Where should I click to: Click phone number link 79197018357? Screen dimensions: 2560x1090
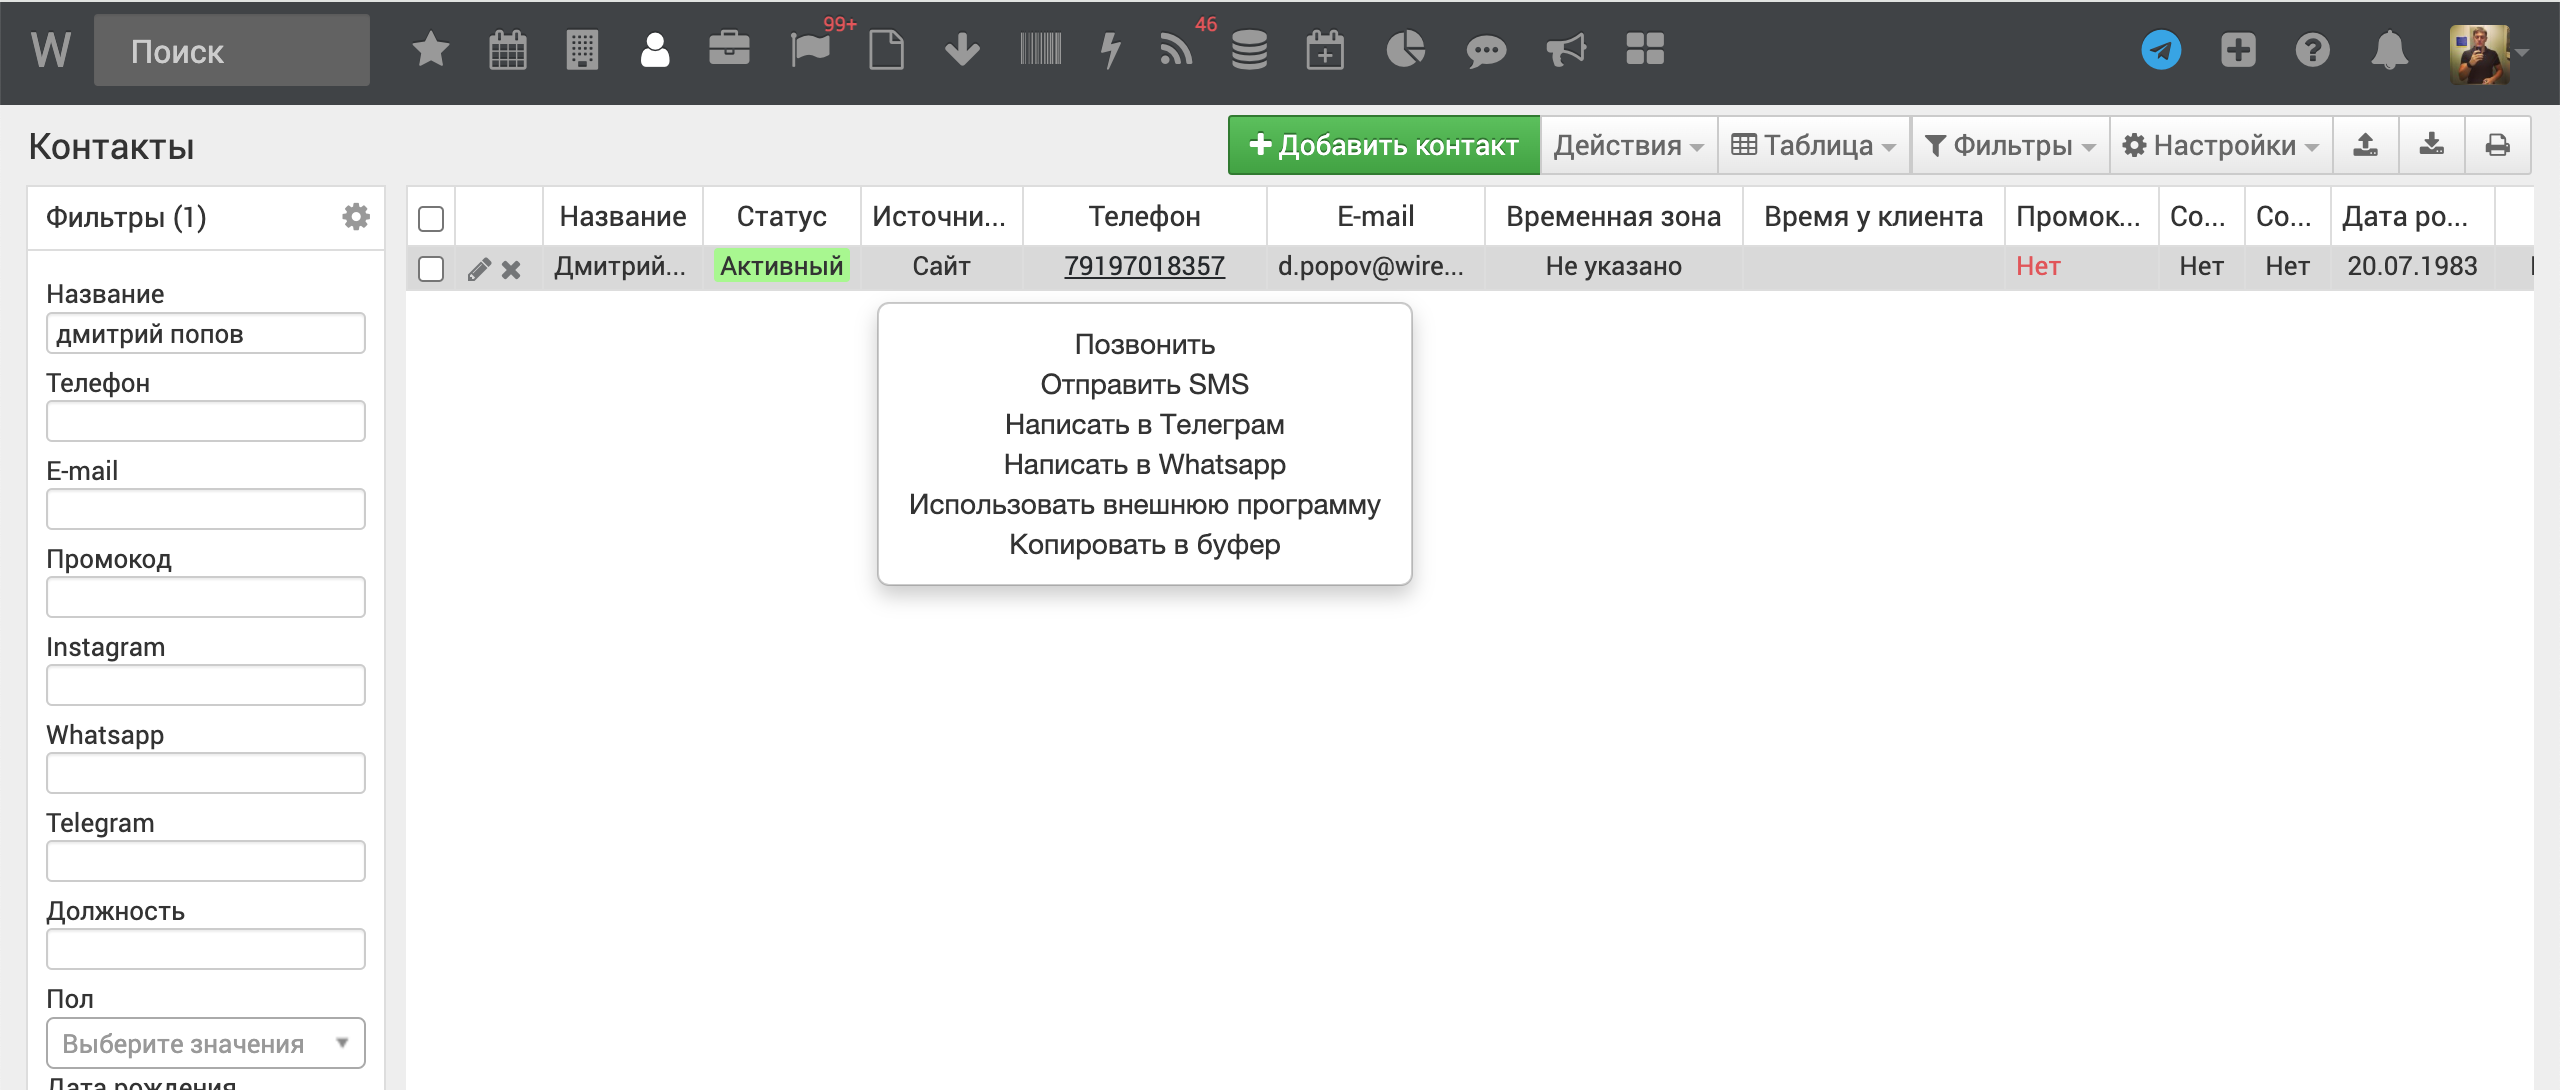click(x=1144, y=266)
